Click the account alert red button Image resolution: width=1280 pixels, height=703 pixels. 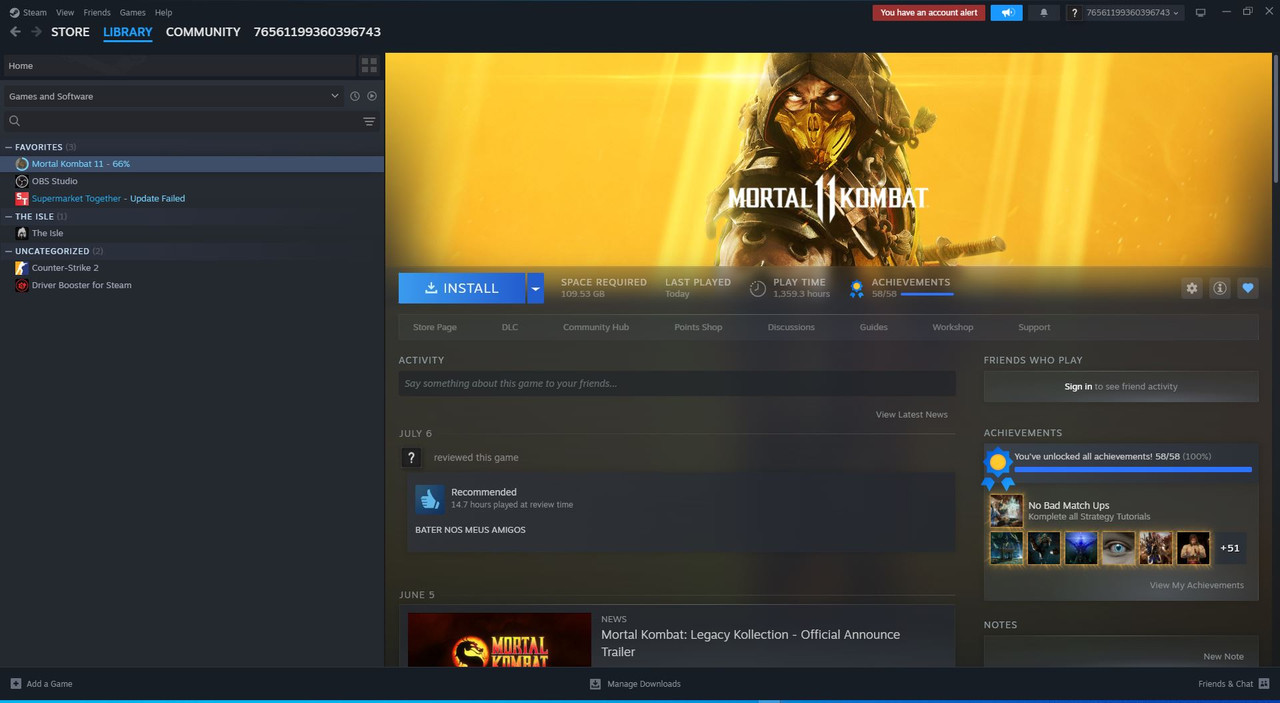pos(929,13)
